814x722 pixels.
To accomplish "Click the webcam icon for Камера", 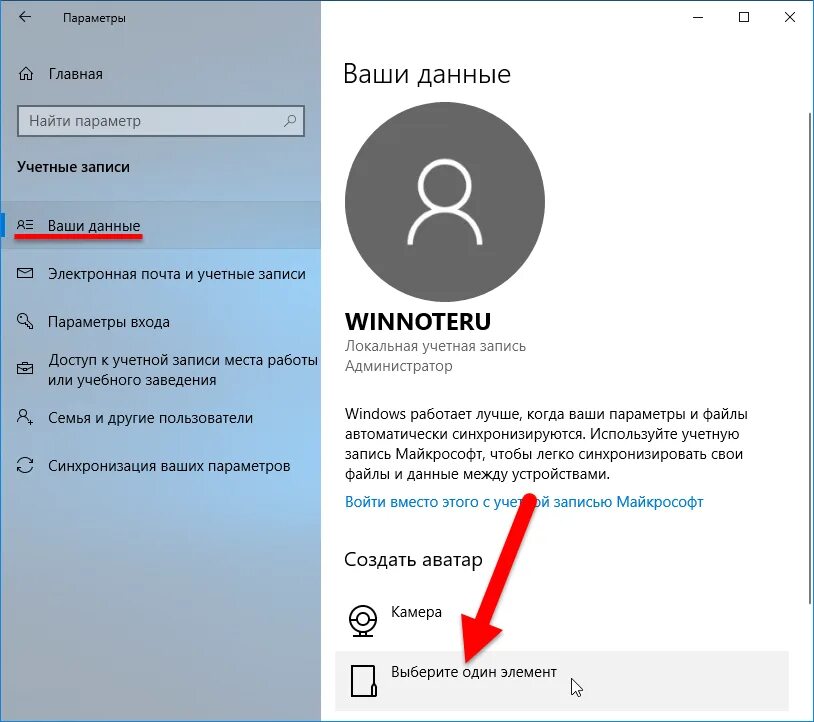I will coord(362,620).
